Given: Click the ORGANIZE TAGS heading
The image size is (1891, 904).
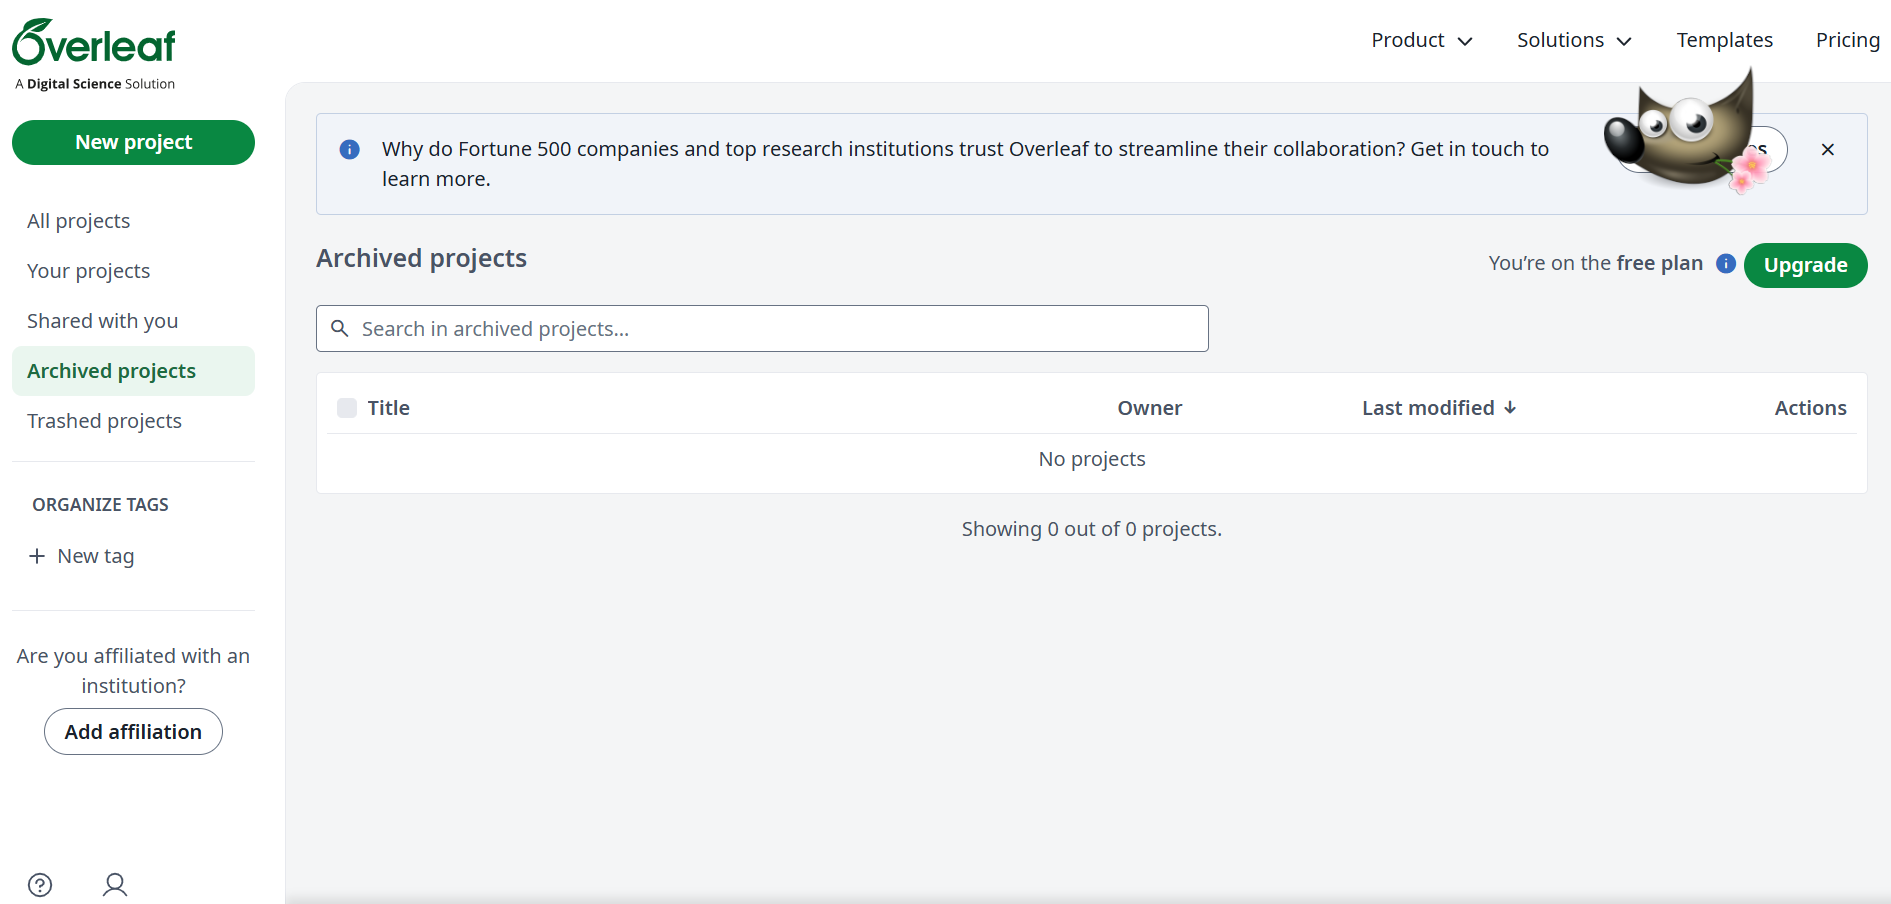Looking at the screenshot, I should (100, 505).
